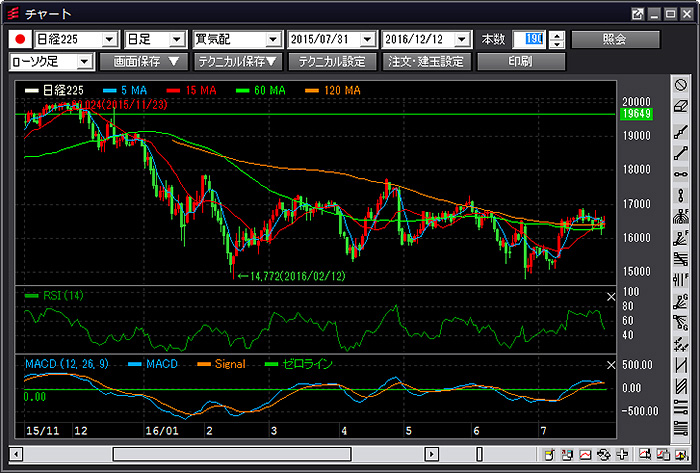Click the 照会 button
This screenshot has width=700, height=473.
point(615,39)
